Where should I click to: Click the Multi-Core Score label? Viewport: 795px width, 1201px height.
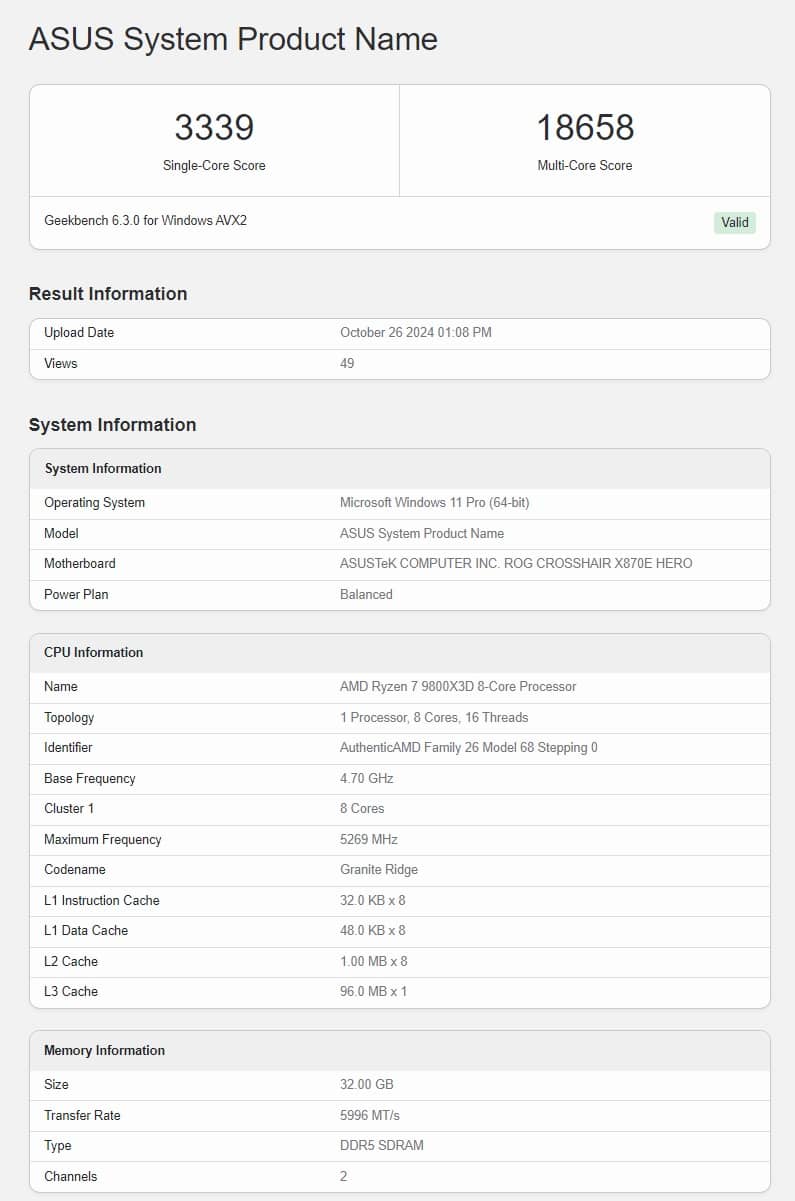[585, 165]
